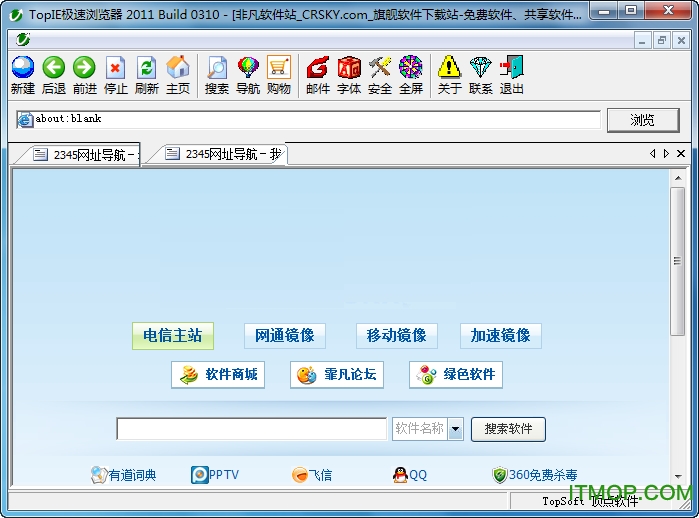Restore the inner document window
The image size is (699, 518).
662,41
